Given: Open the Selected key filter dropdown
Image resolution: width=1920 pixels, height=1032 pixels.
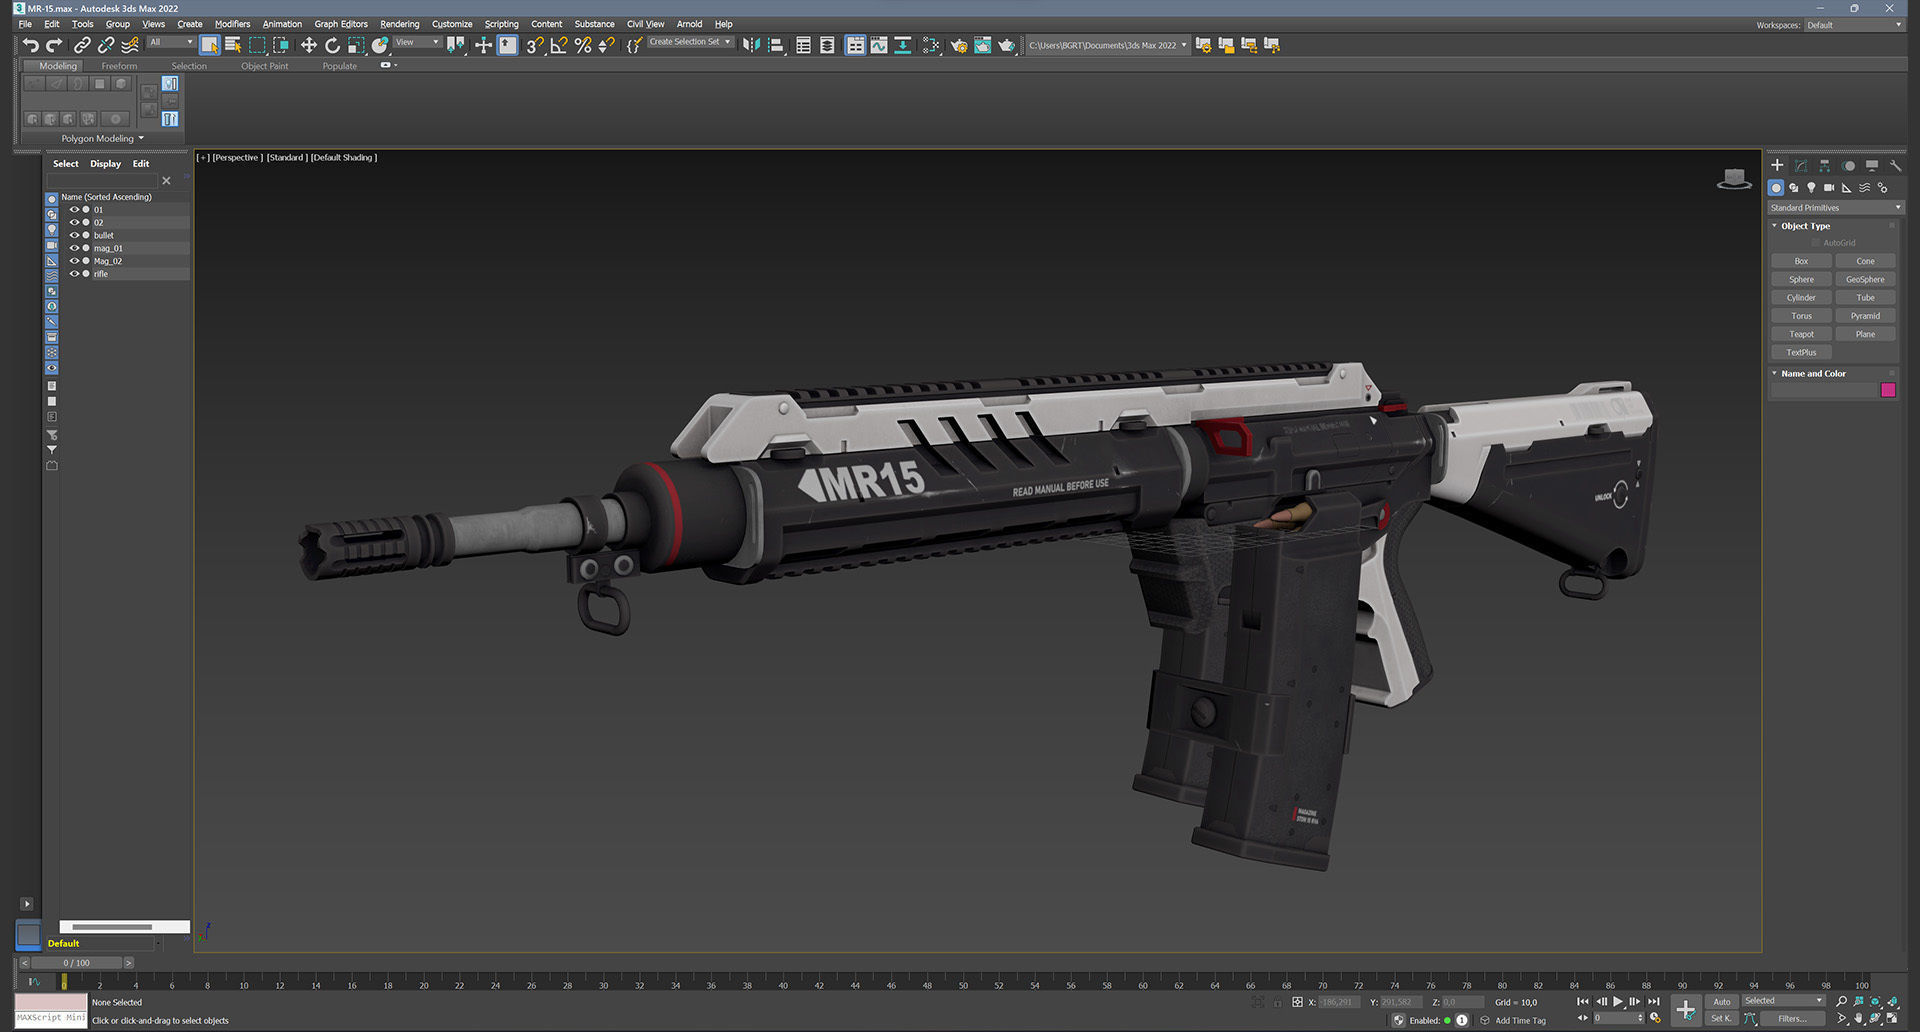Looking at the screenshot, I should [x=1784, y=1001].
